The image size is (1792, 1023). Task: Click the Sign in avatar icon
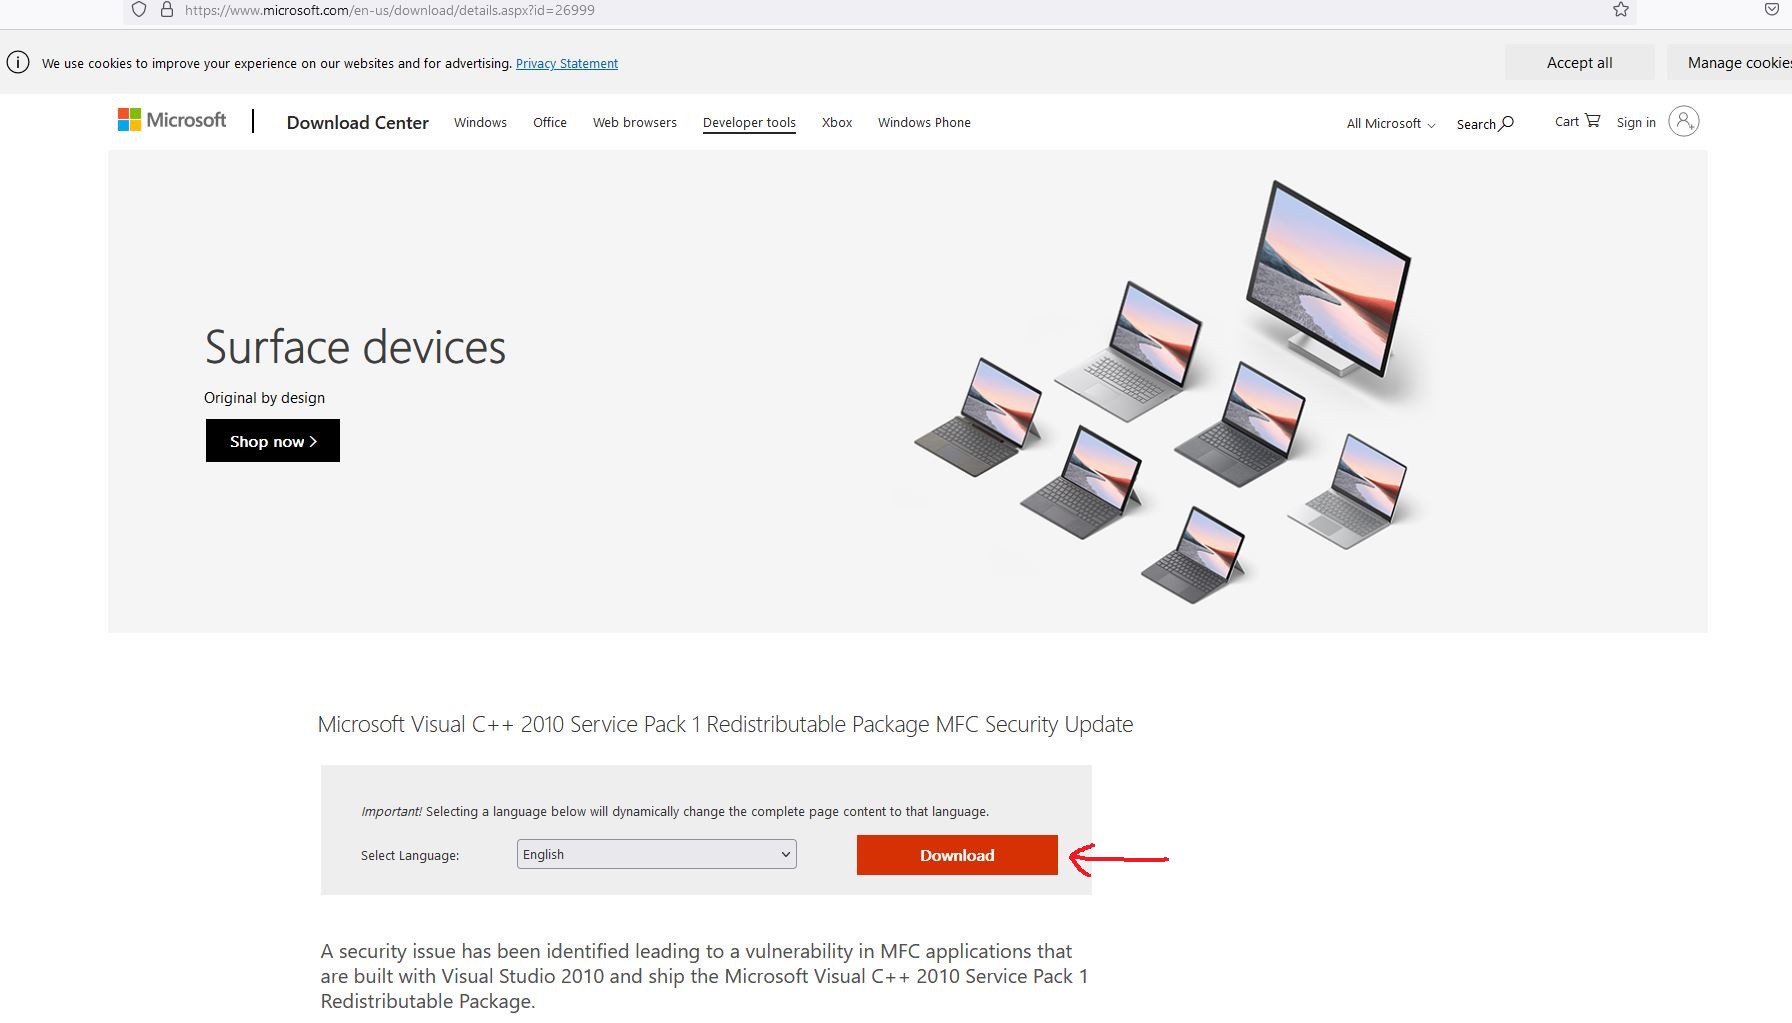tap(1683, 122)
